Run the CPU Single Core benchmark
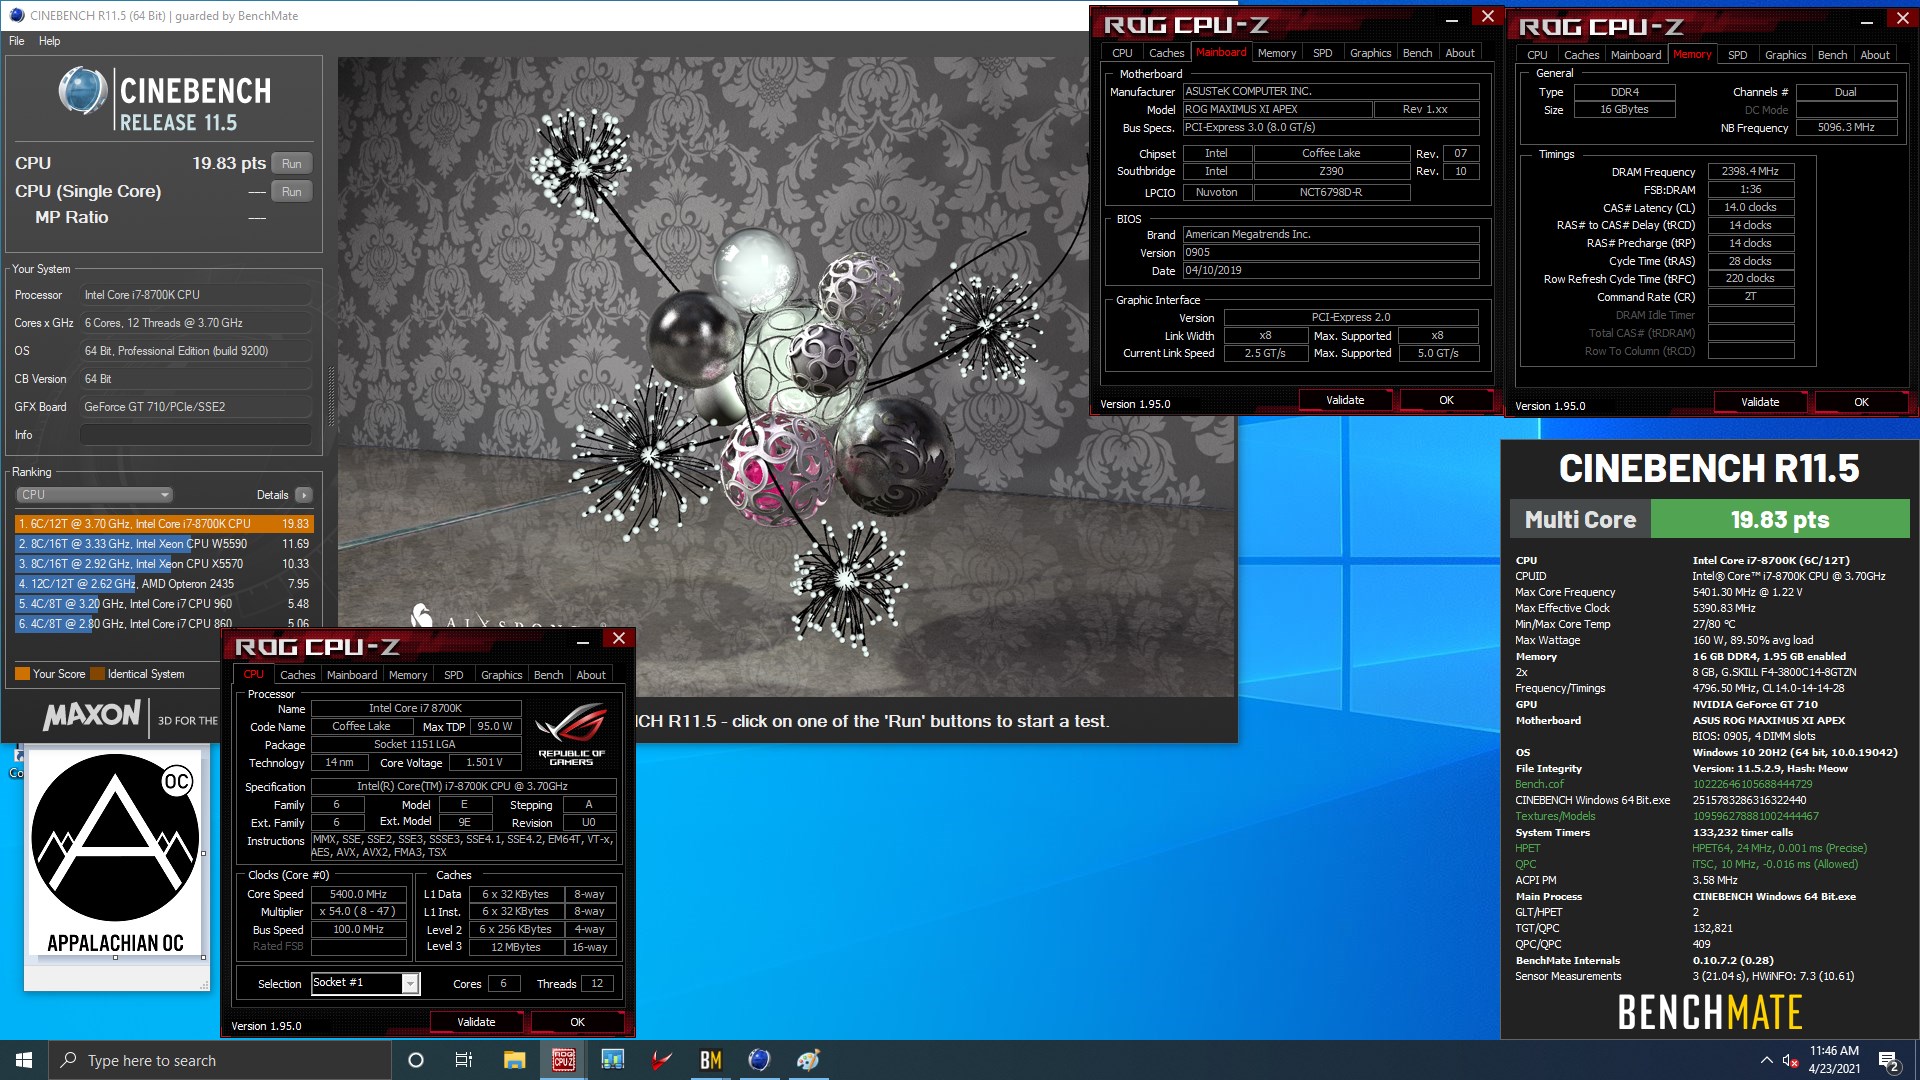The width and height of the screenshot is (1920, 1080). pos(292,191)
